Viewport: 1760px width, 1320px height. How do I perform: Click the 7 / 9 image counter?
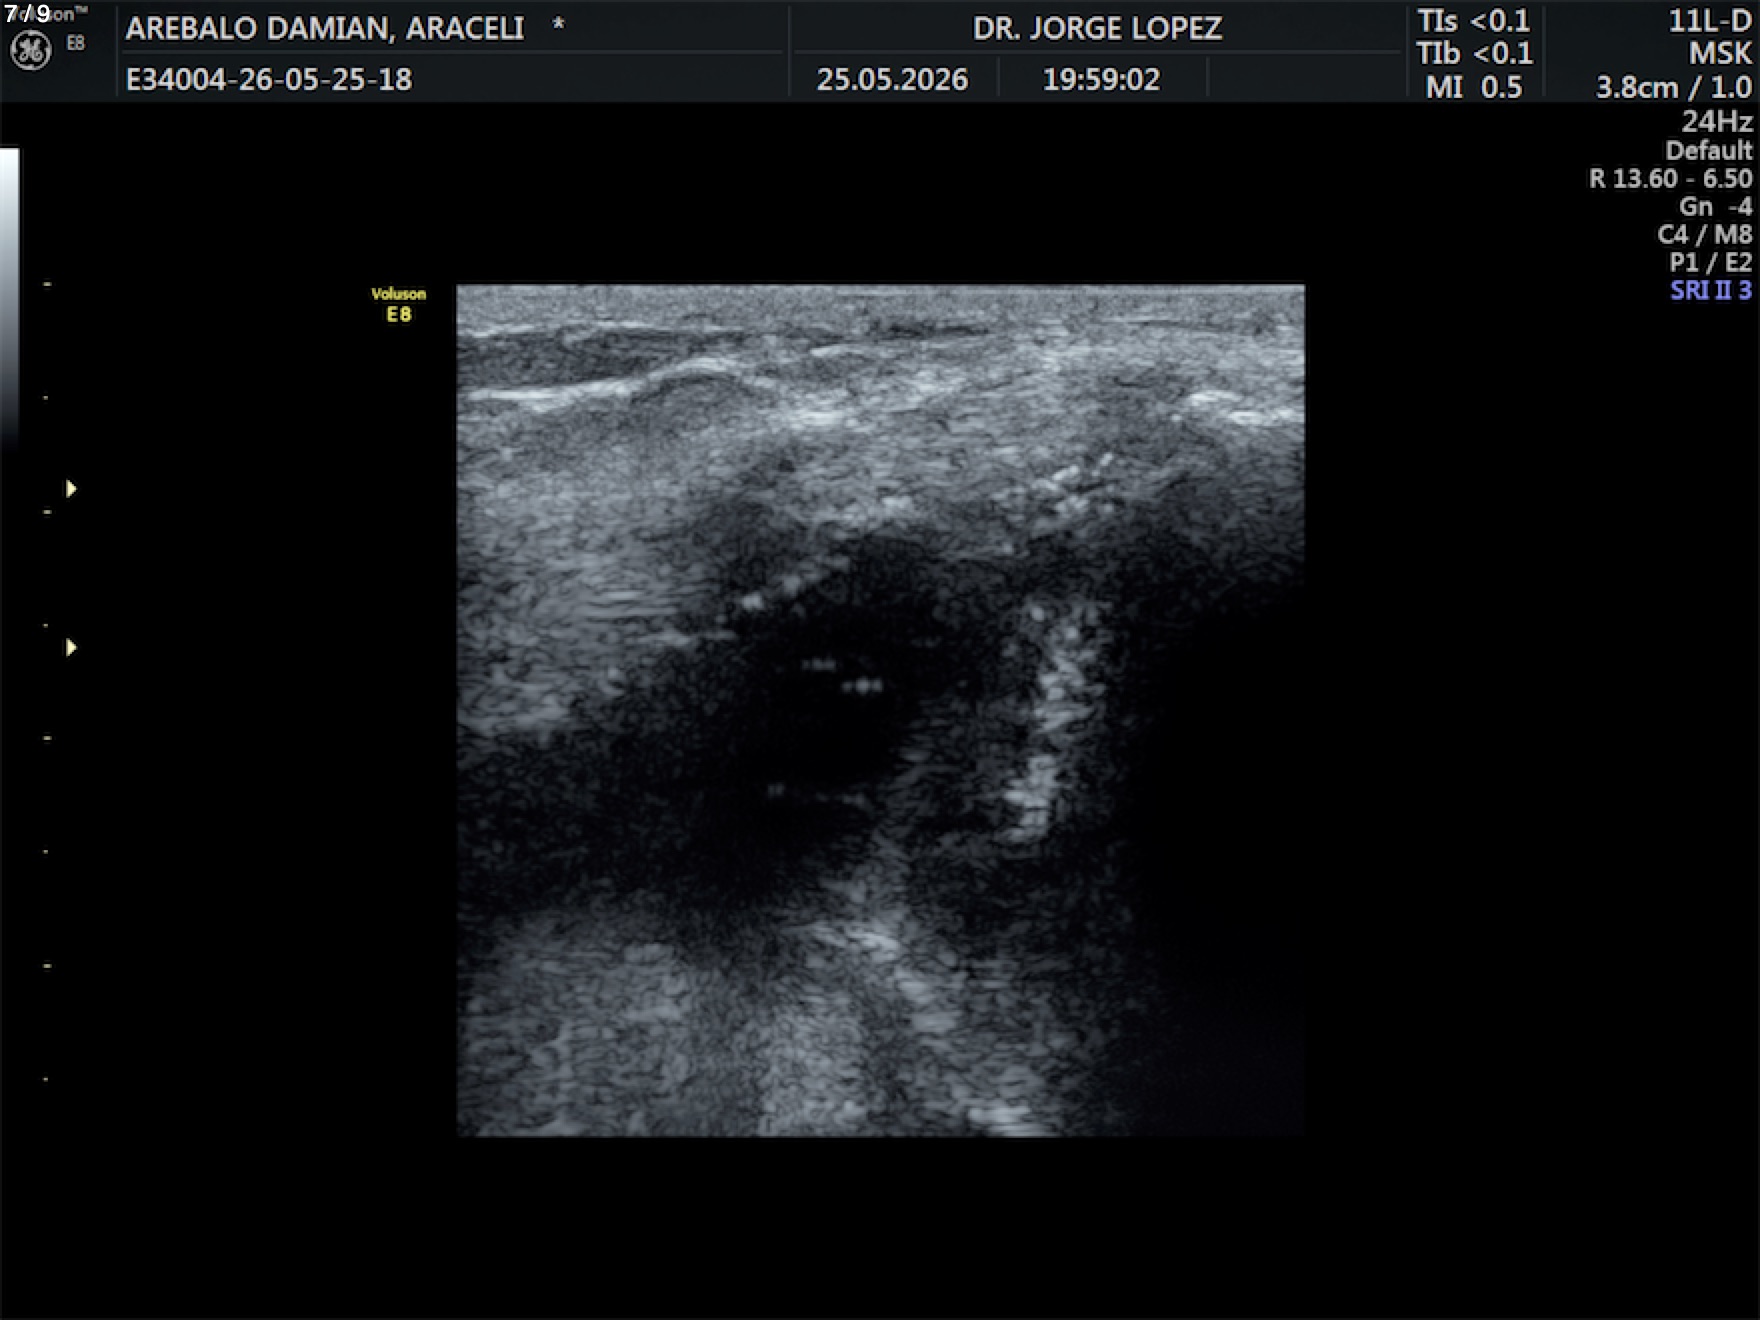coord(28,13)
